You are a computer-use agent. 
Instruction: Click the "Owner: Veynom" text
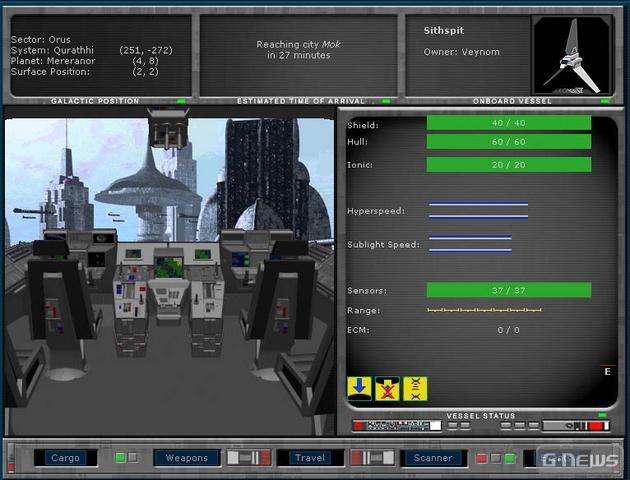[x=462, y=52]
